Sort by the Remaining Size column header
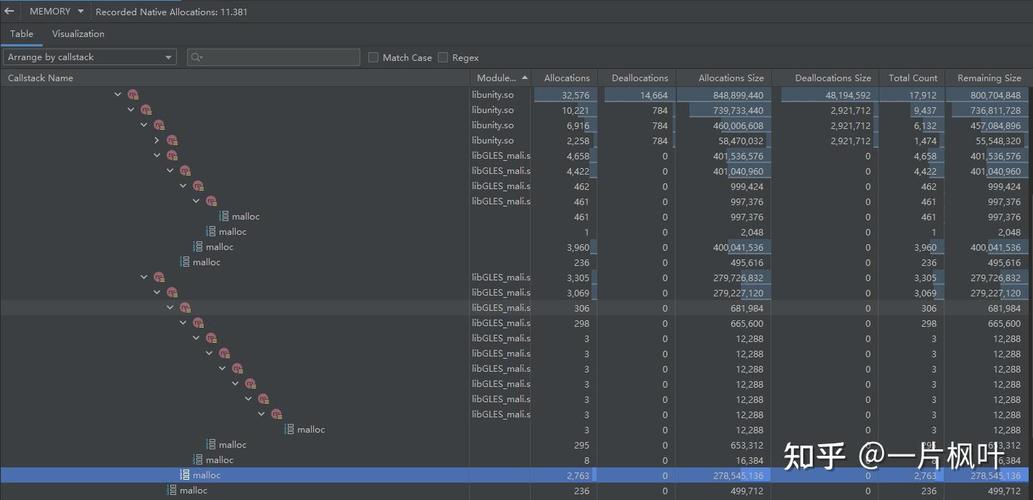 (989, 78)
